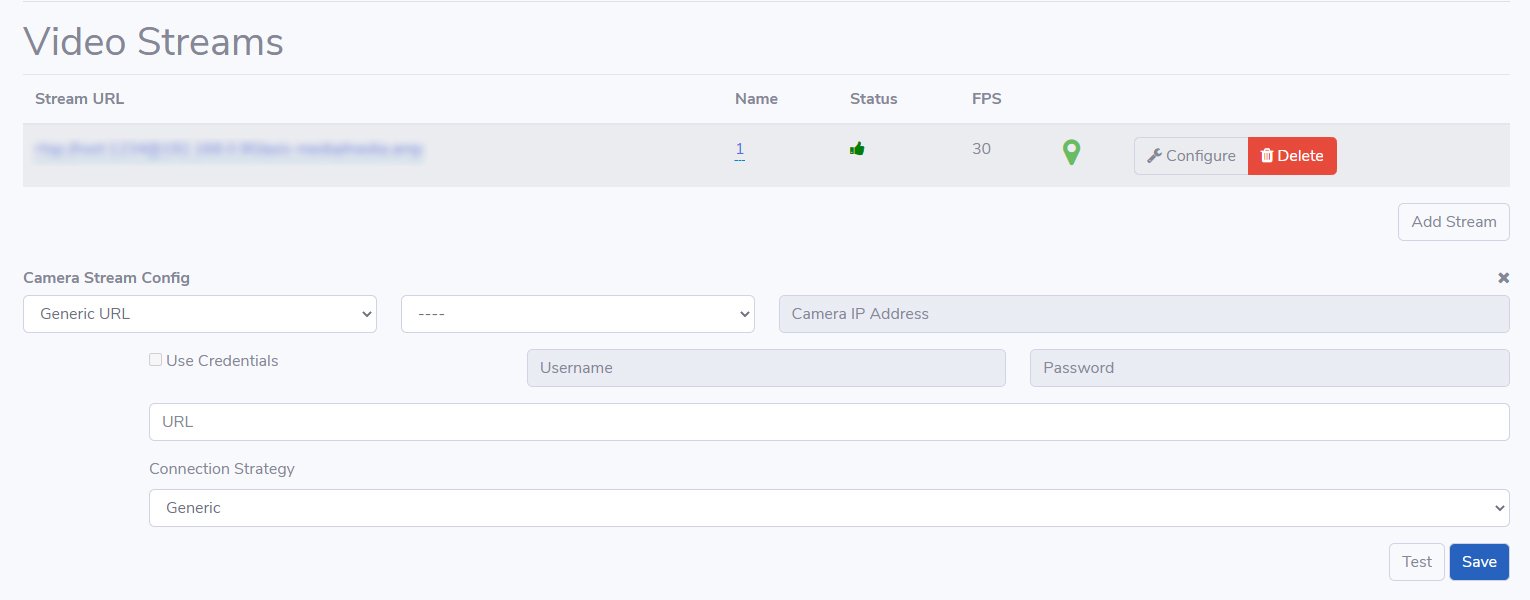This screenshot has height=600, width=1530.
Task: Click the stream name link "1"
Action: pyautogui.click(x=740, y=150)
